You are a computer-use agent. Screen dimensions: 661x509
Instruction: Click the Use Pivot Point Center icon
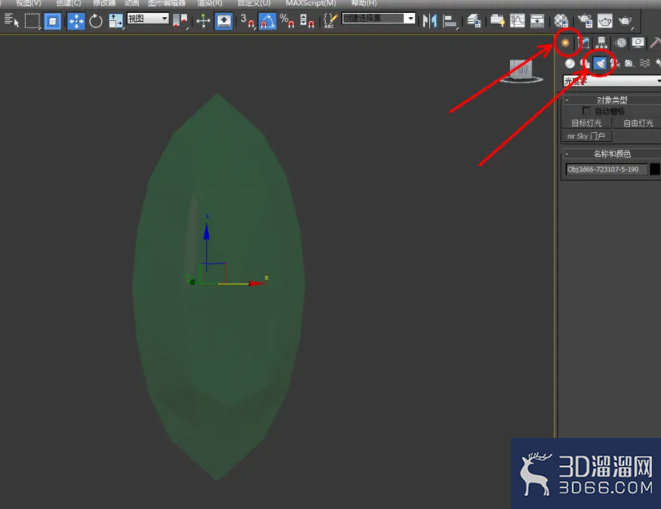[180, 21]
